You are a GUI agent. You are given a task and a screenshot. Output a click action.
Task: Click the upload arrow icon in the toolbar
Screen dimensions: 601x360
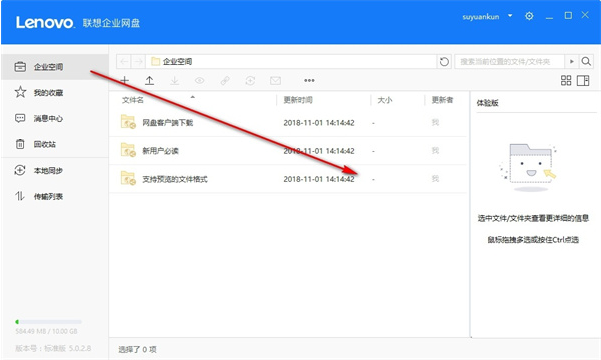[149, 81]
